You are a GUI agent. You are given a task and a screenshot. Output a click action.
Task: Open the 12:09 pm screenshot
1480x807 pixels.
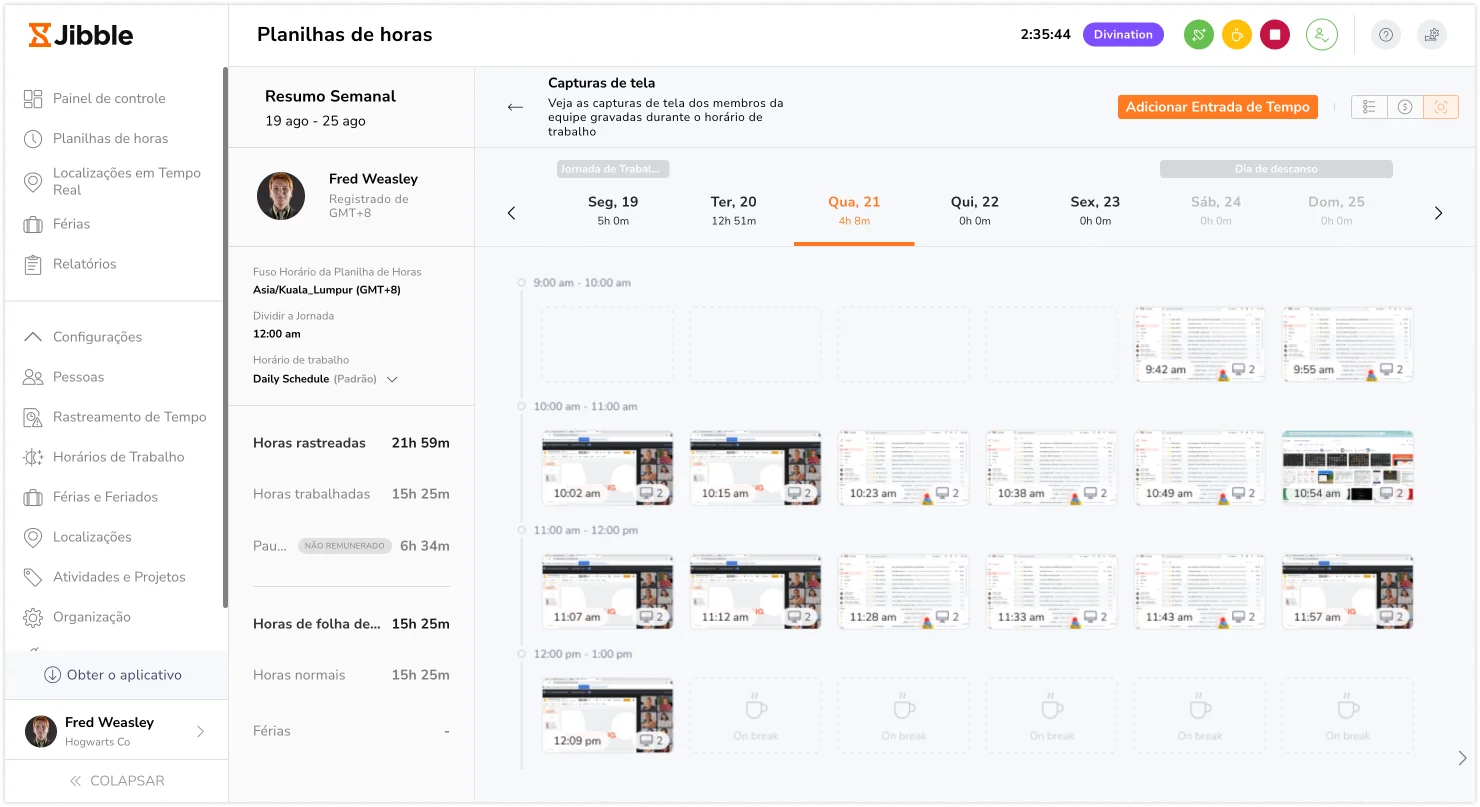(x=607, y=716)
